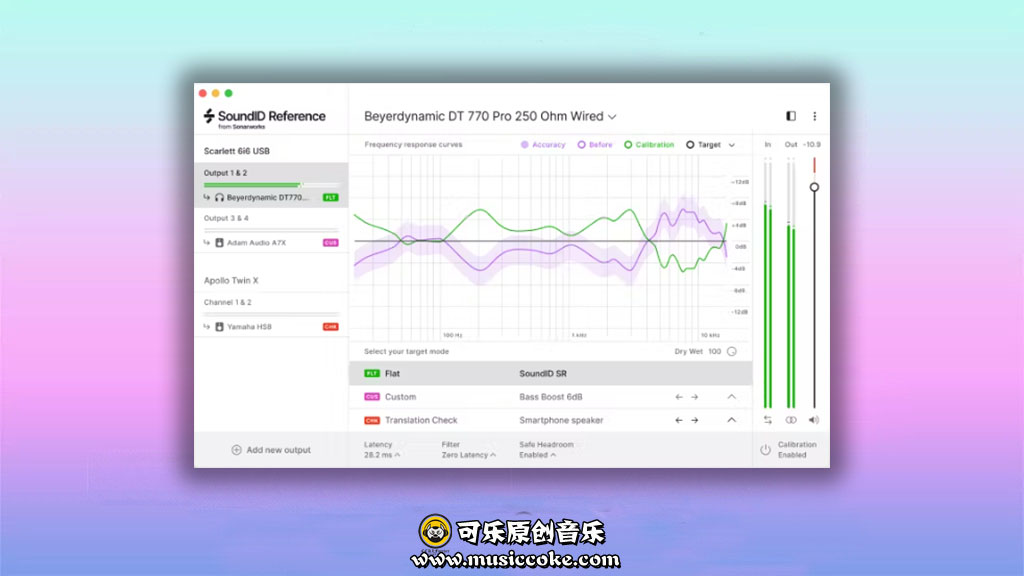Click next arrow on the Custom row
The image size is (1024, 576).
point(695,397)
